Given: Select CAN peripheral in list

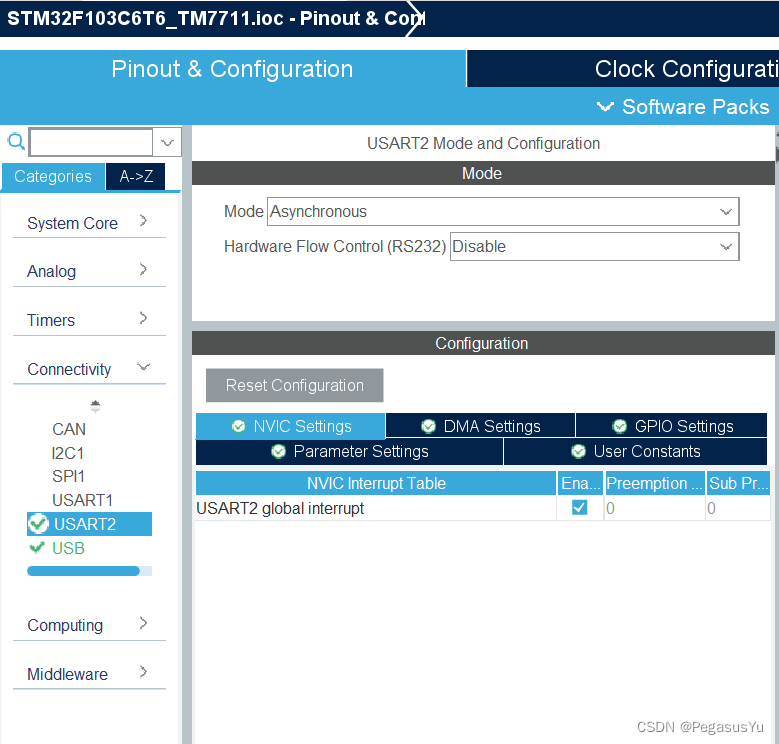Looking at the screenshot, I should click(x=69, y=429).
